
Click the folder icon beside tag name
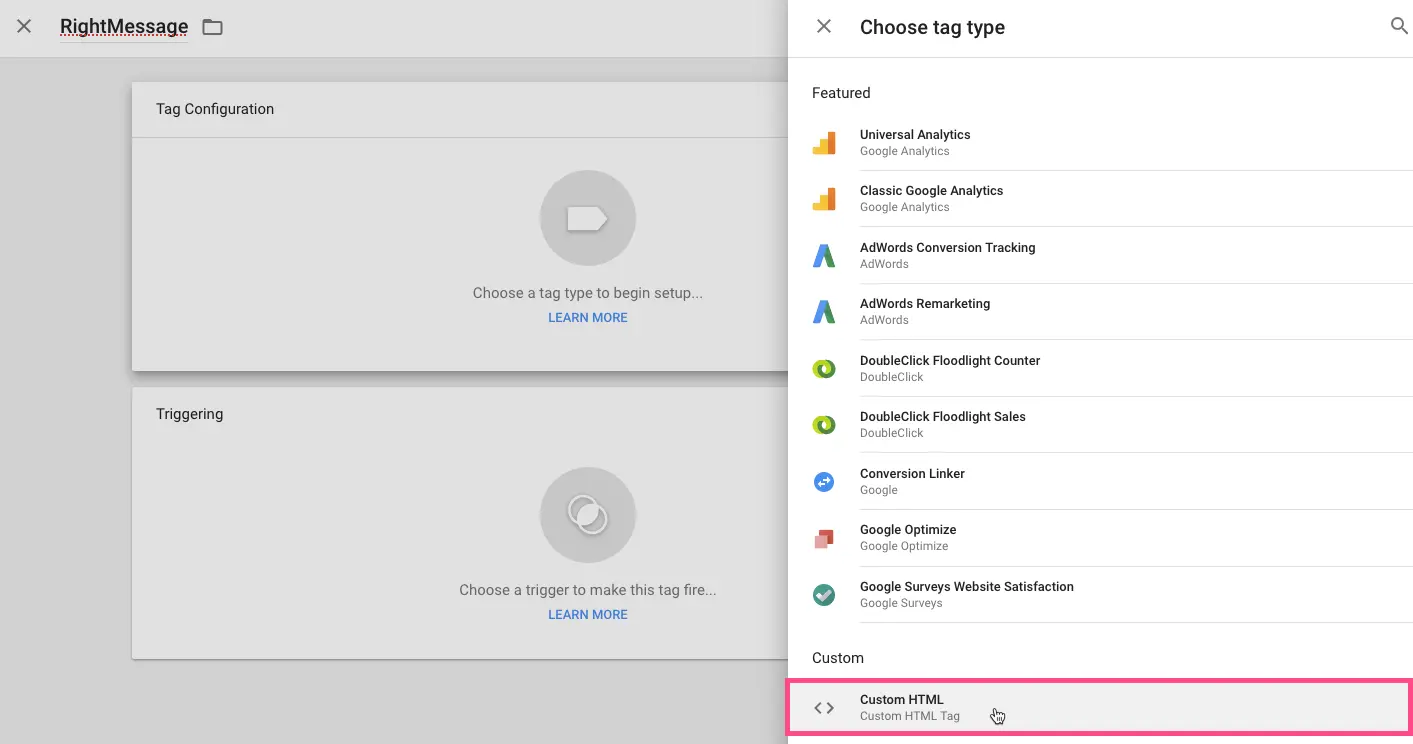click(x=212, y=27)
